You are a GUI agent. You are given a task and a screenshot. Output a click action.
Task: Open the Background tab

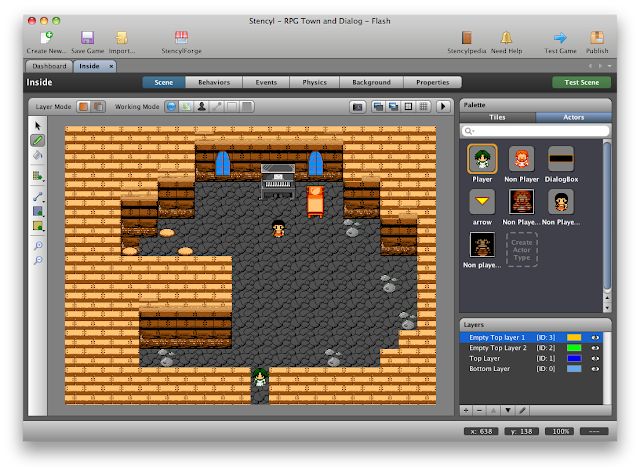coord(371,82)
